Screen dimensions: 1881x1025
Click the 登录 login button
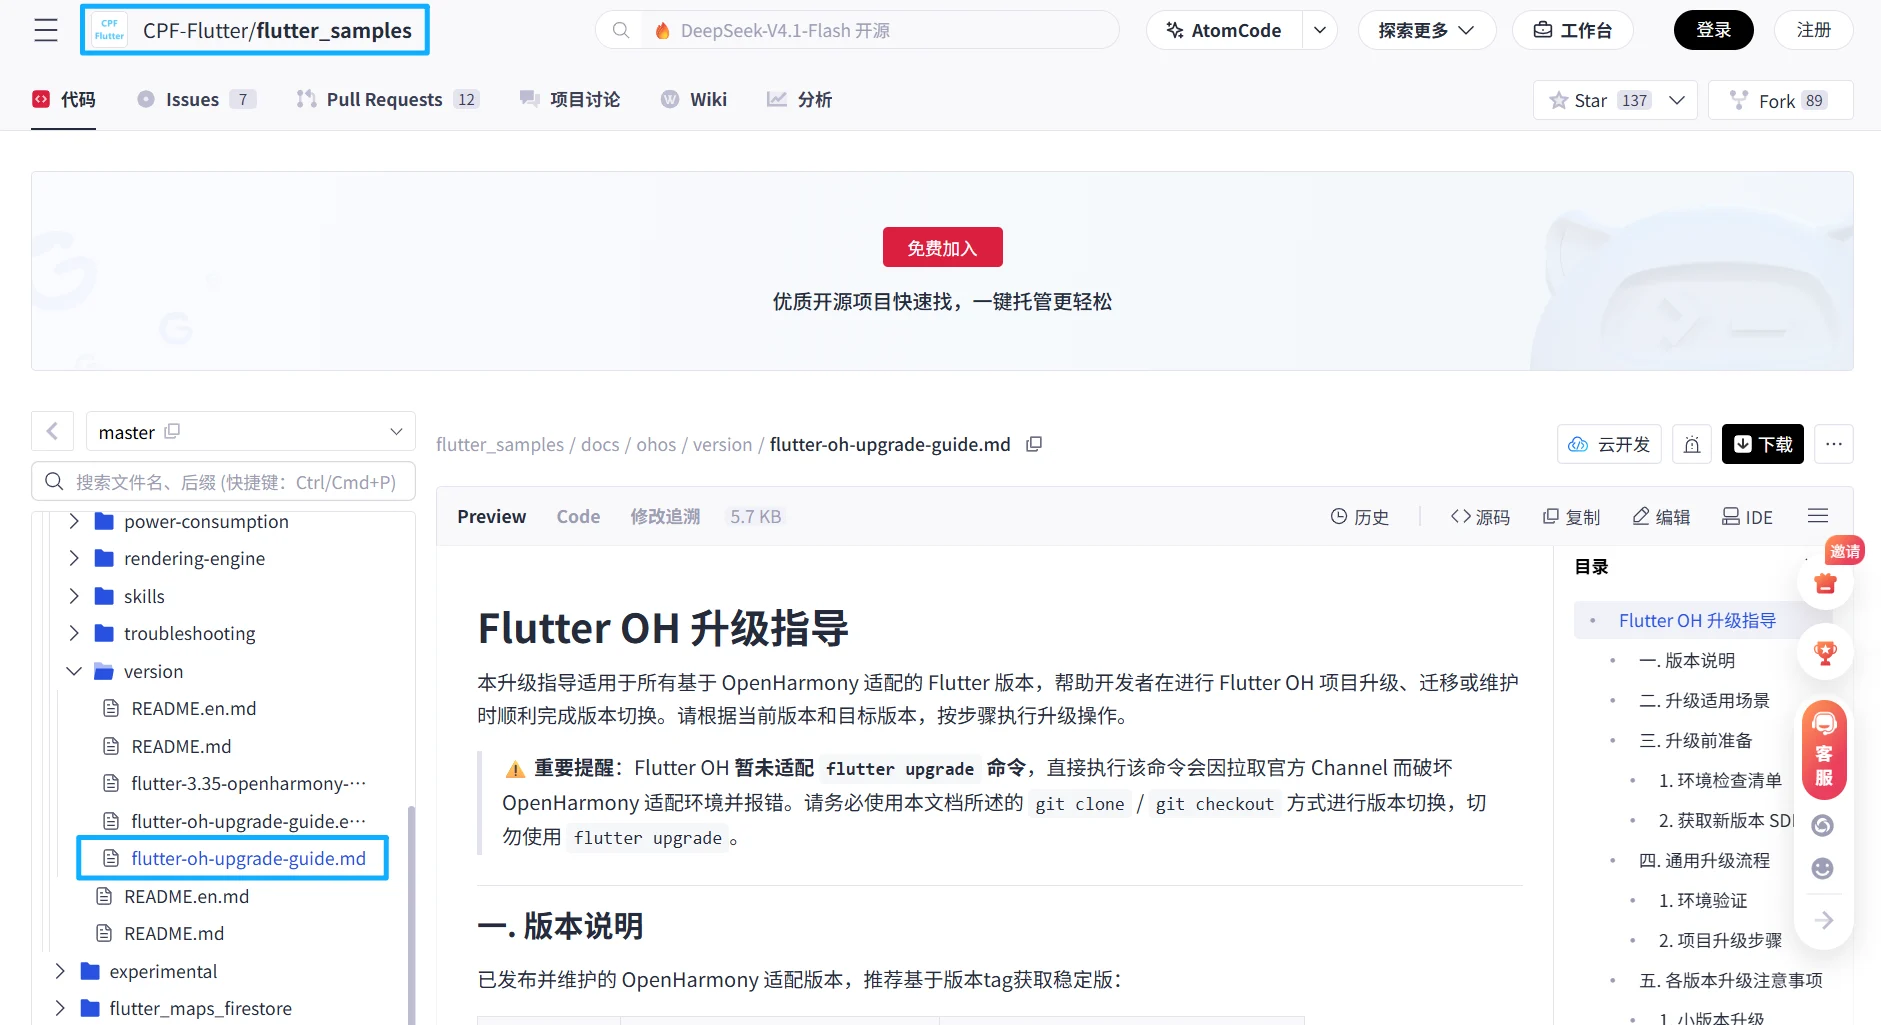click(1713, 30)
